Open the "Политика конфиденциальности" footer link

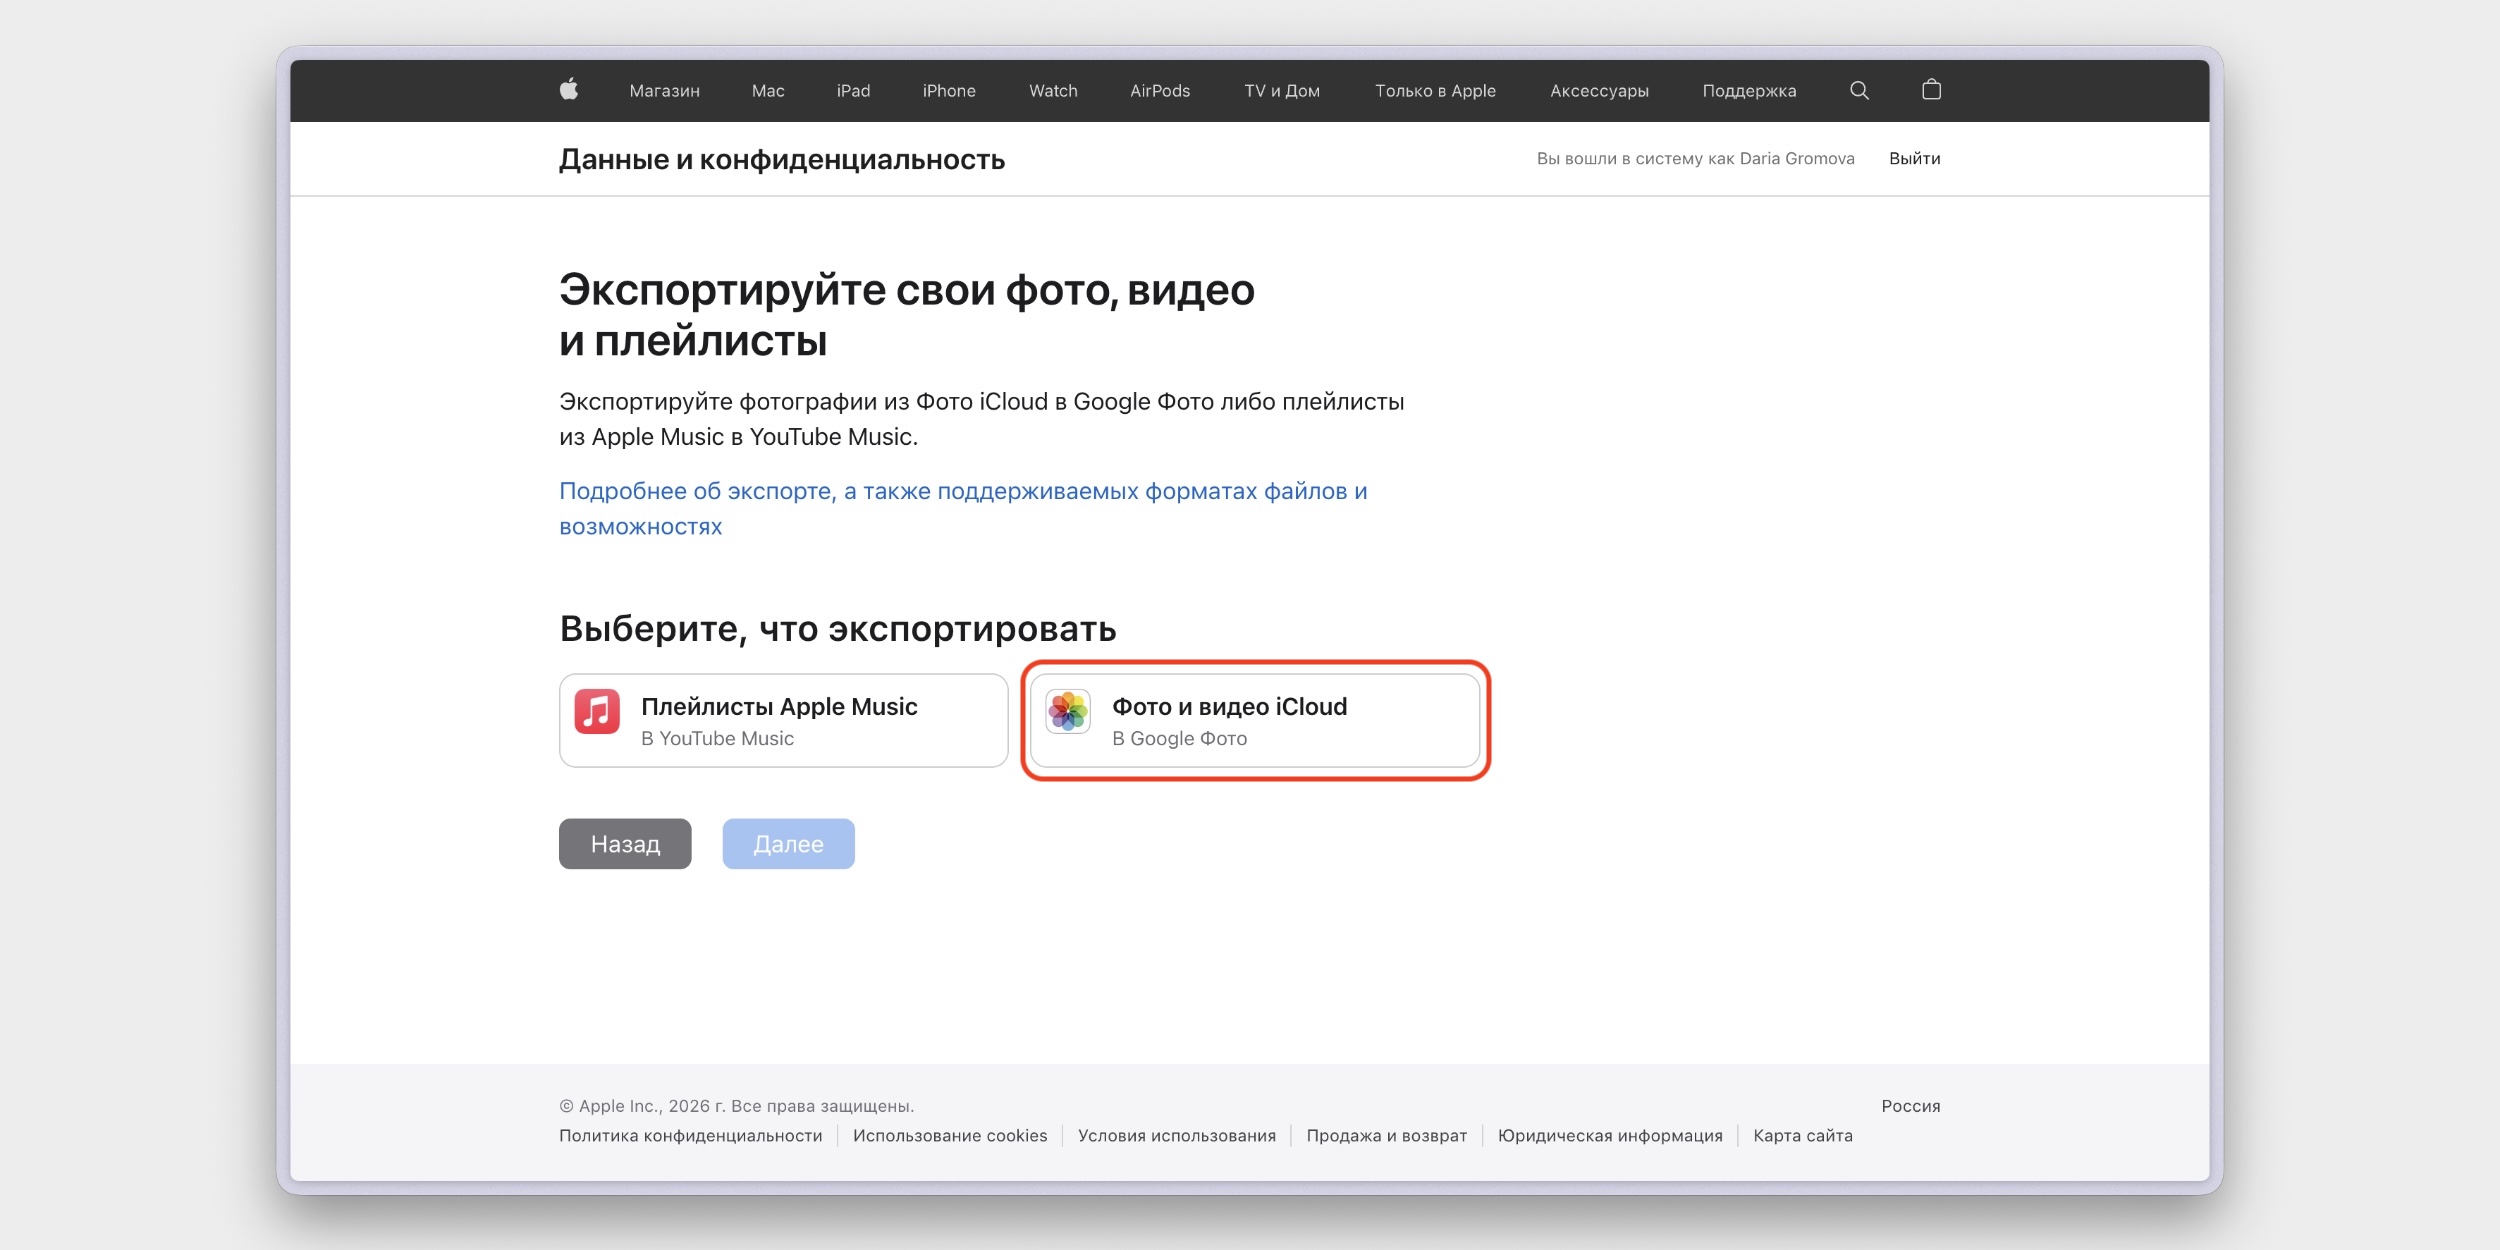690,1135
